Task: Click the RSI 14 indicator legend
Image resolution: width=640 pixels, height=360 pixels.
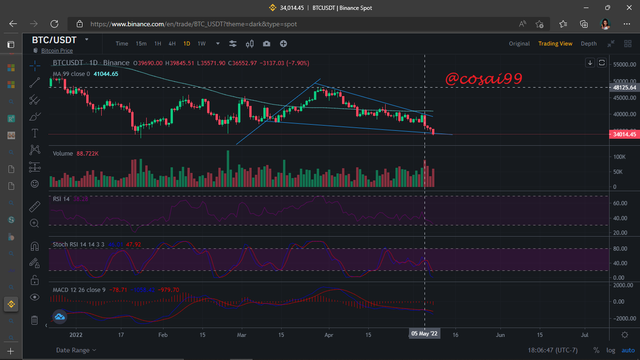Action: (x=61, y=199)
